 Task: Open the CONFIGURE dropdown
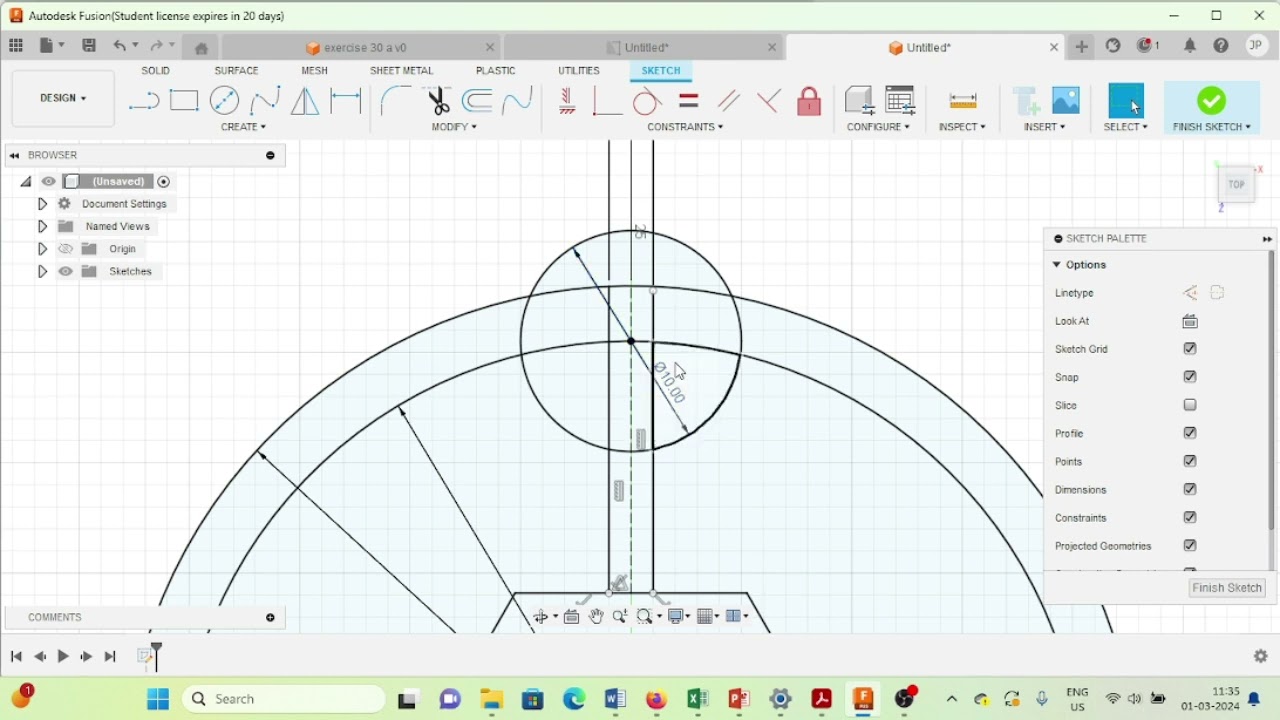[878, 127]
